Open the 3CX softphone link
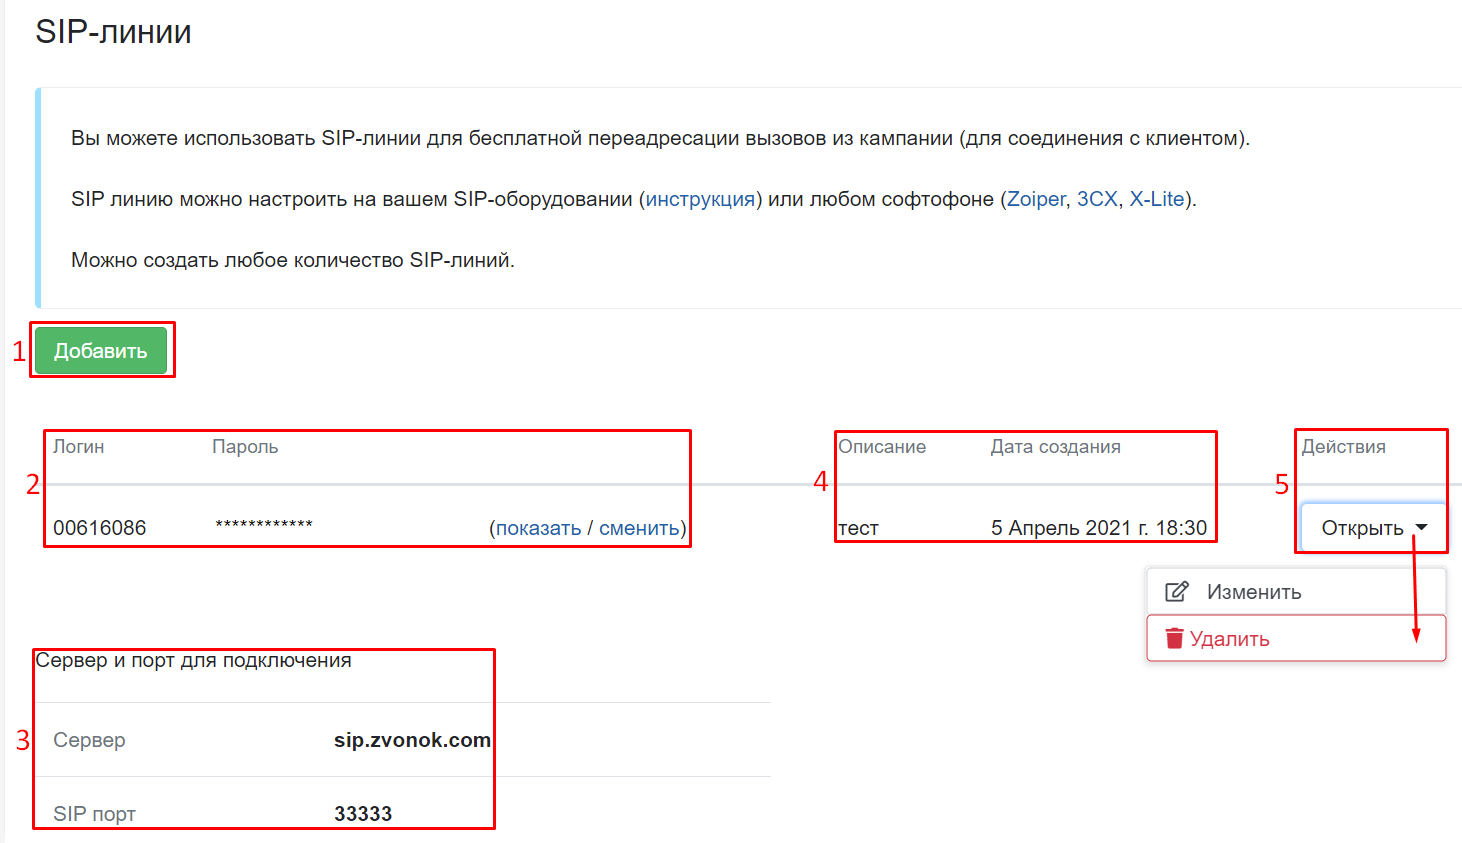Viewport: 1462px width, 843px height. click(1097, 199)
